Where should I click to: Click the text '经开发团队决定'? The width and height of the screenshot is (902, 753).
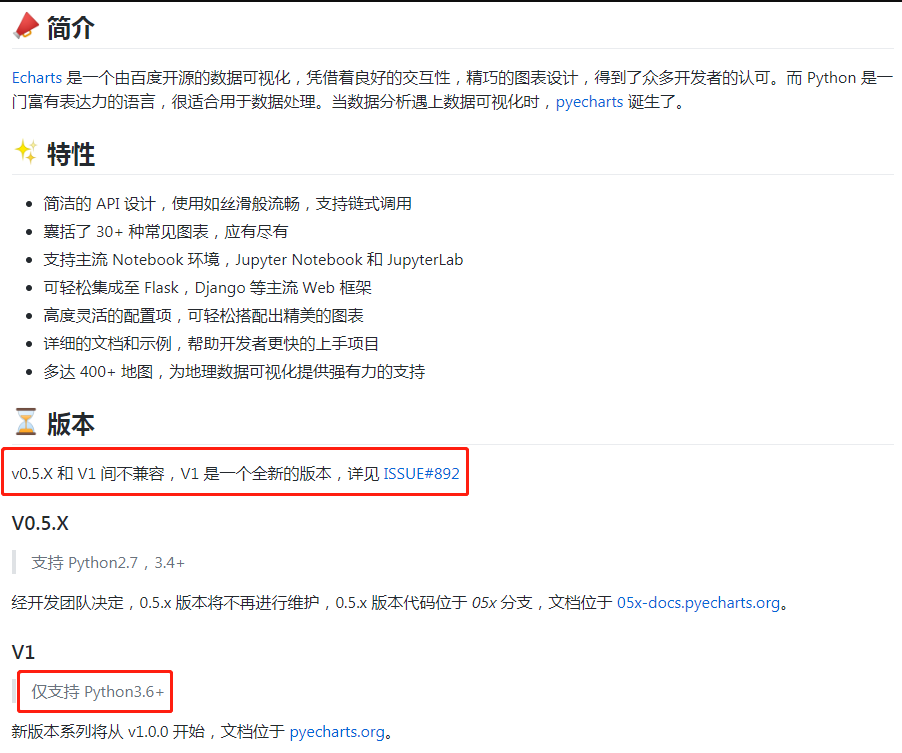67,602
